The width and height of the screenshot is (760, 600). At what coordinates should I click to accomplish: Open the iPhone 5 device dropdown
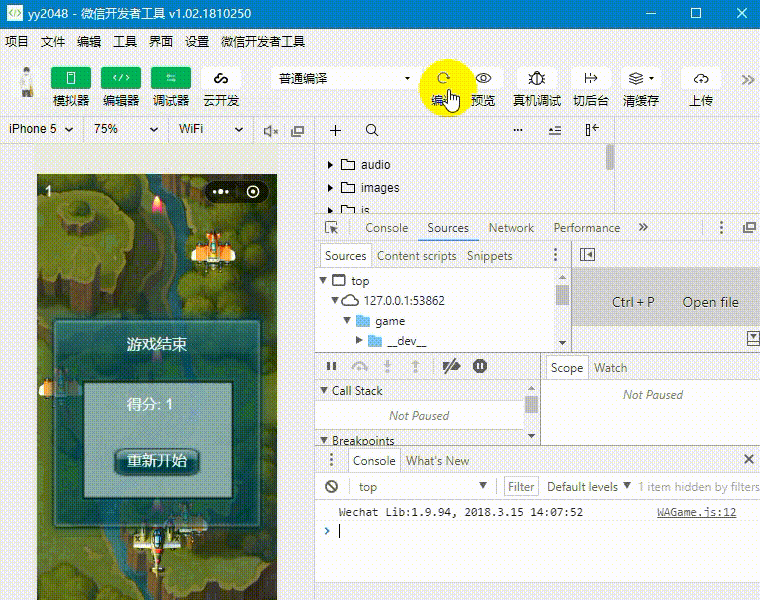coord(41,129)
